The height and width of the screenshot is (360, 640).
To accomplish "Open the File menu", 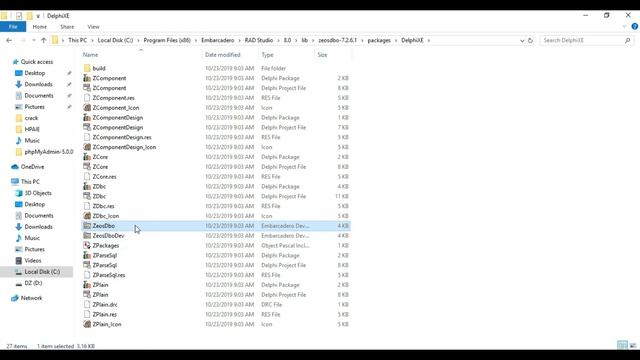I will coord(13,27).
